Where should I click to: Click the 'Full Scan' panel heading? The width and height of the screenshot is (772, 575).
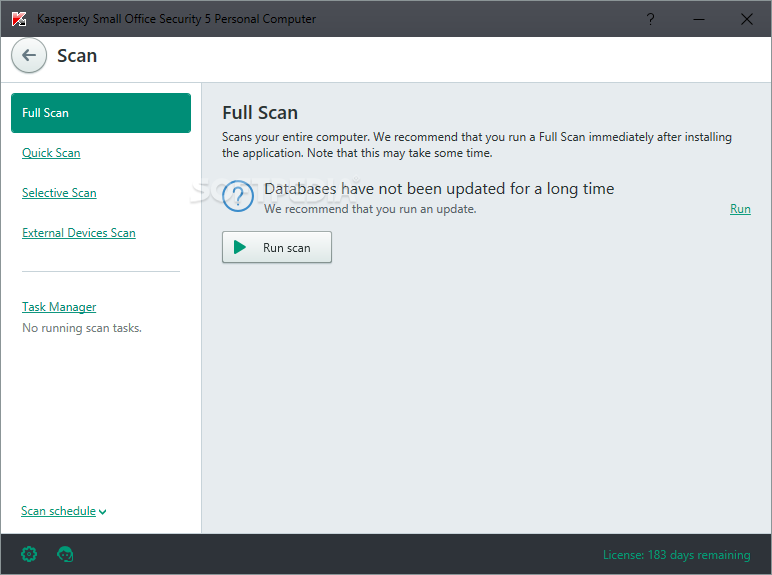260,113
